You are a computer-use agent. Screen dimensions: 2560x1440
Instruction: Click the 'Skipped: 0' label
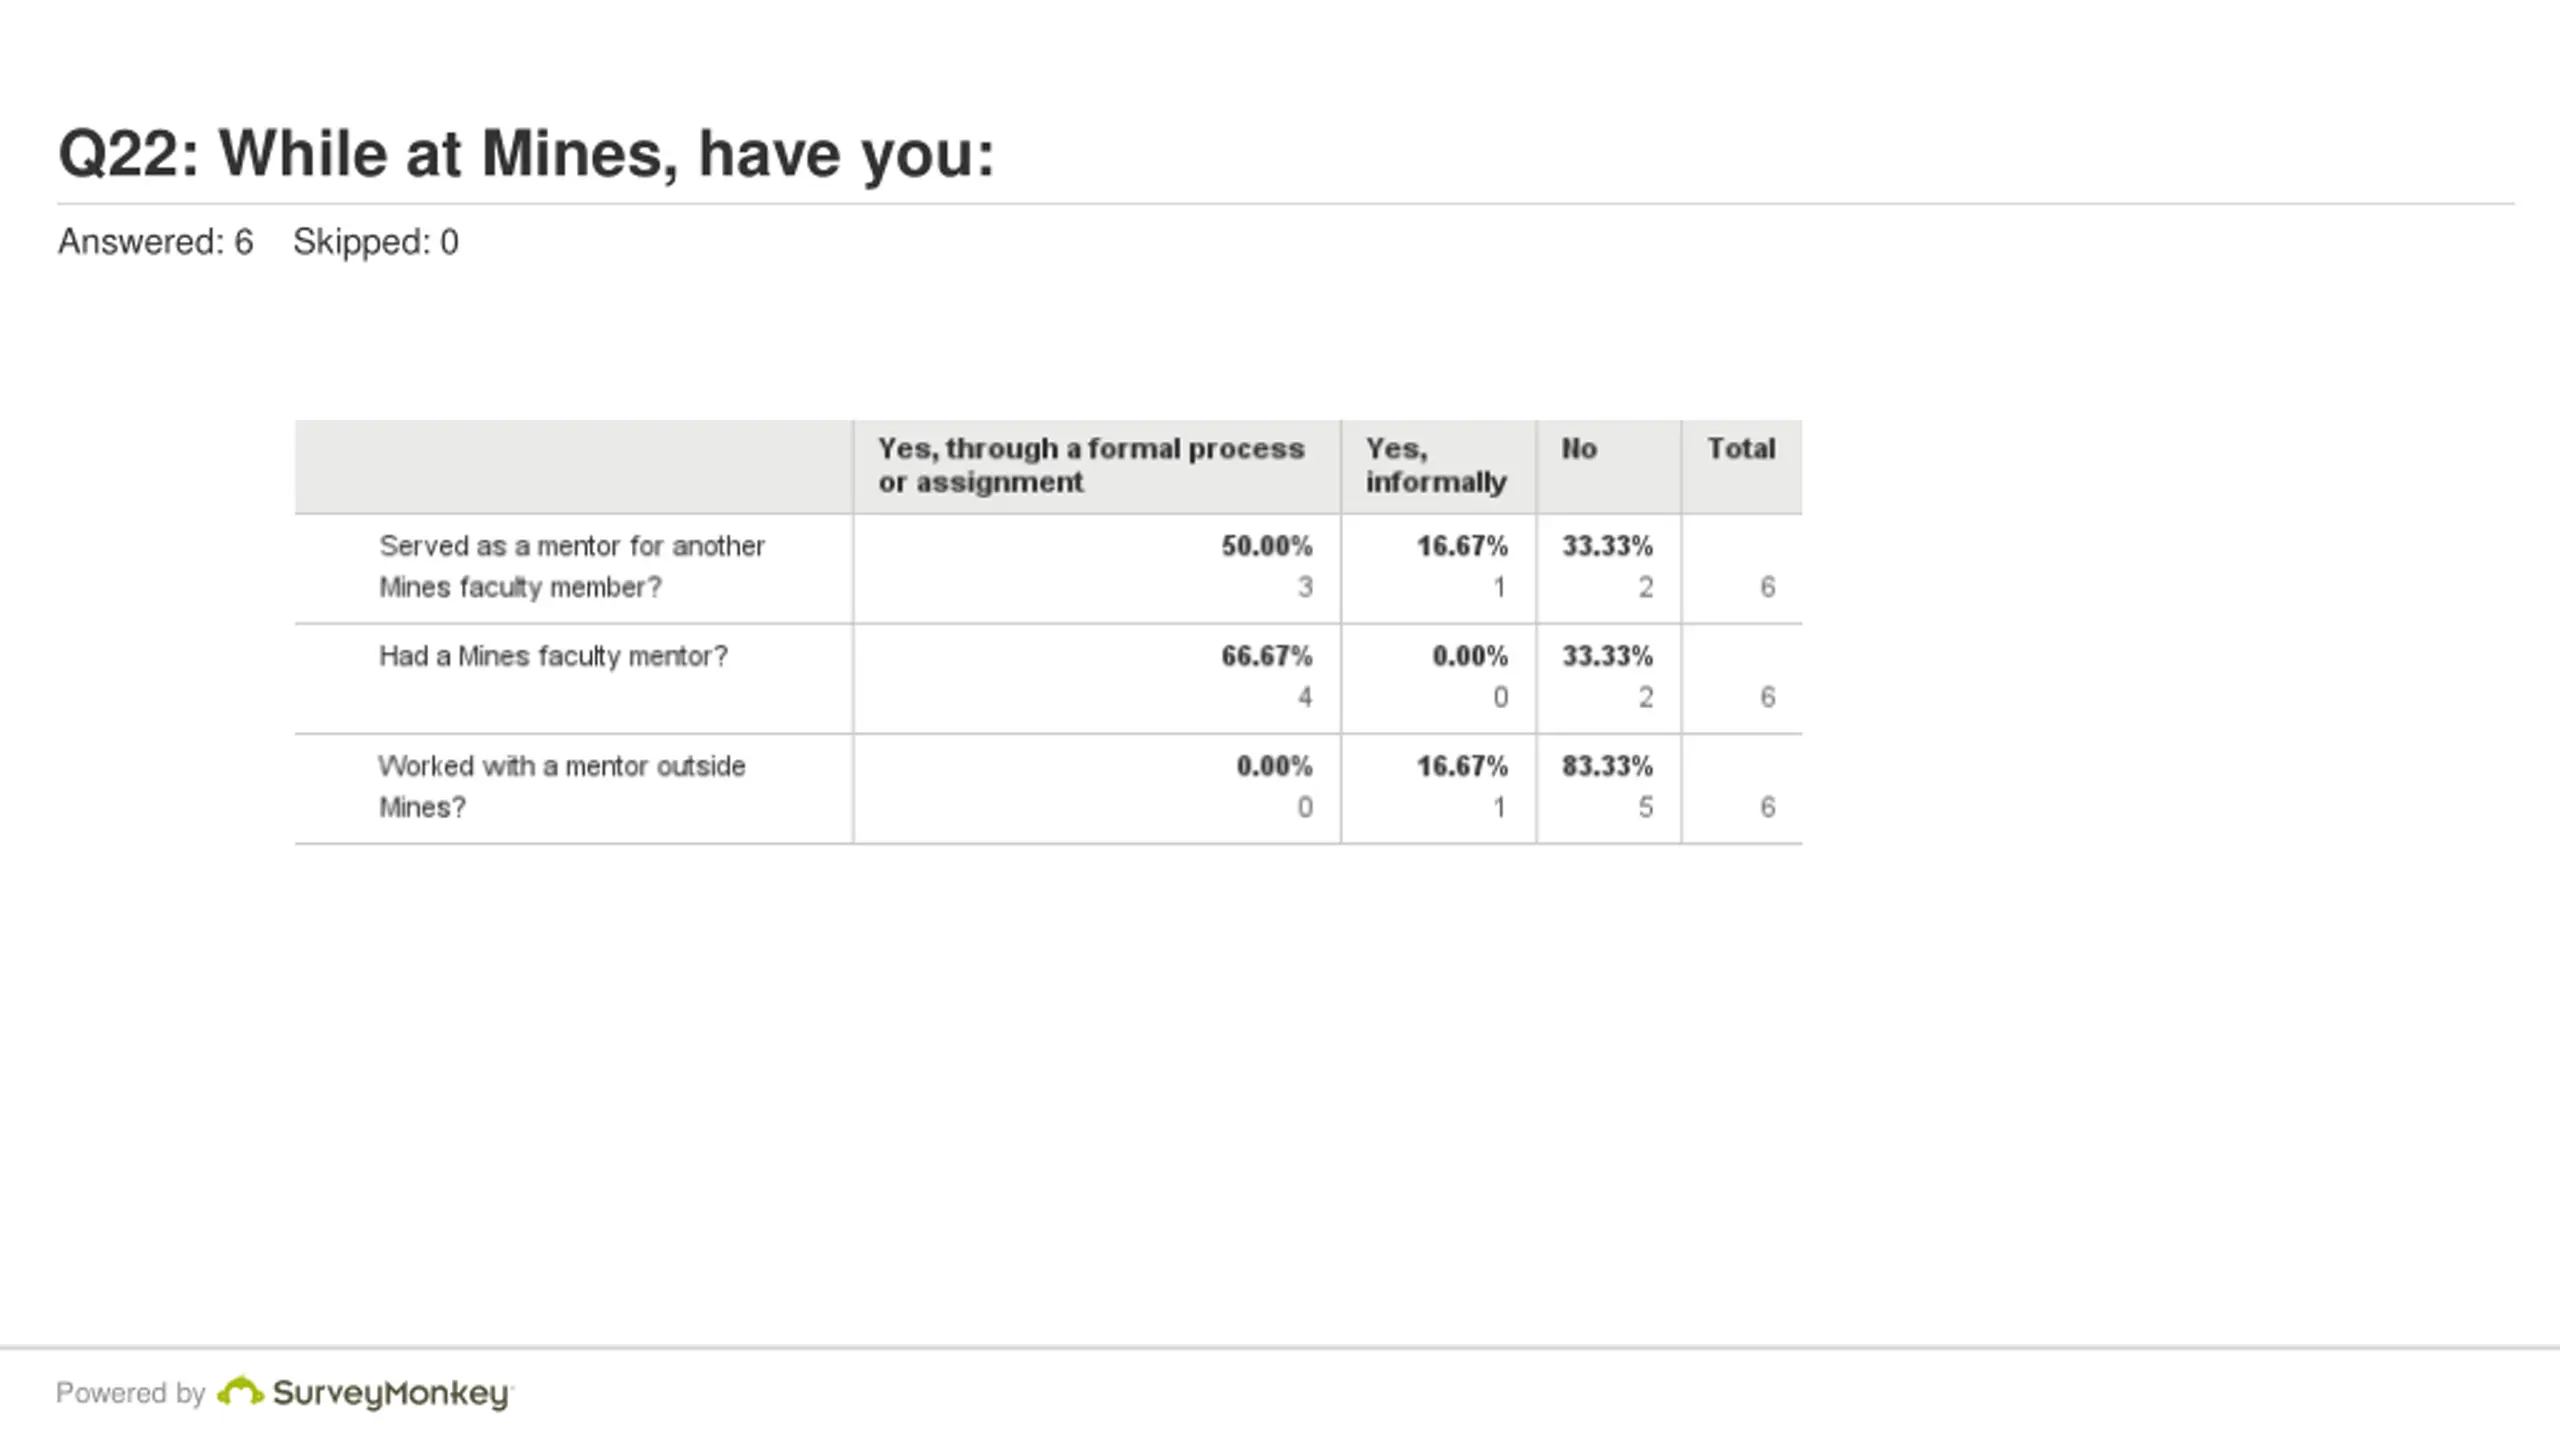pos(375,242)
